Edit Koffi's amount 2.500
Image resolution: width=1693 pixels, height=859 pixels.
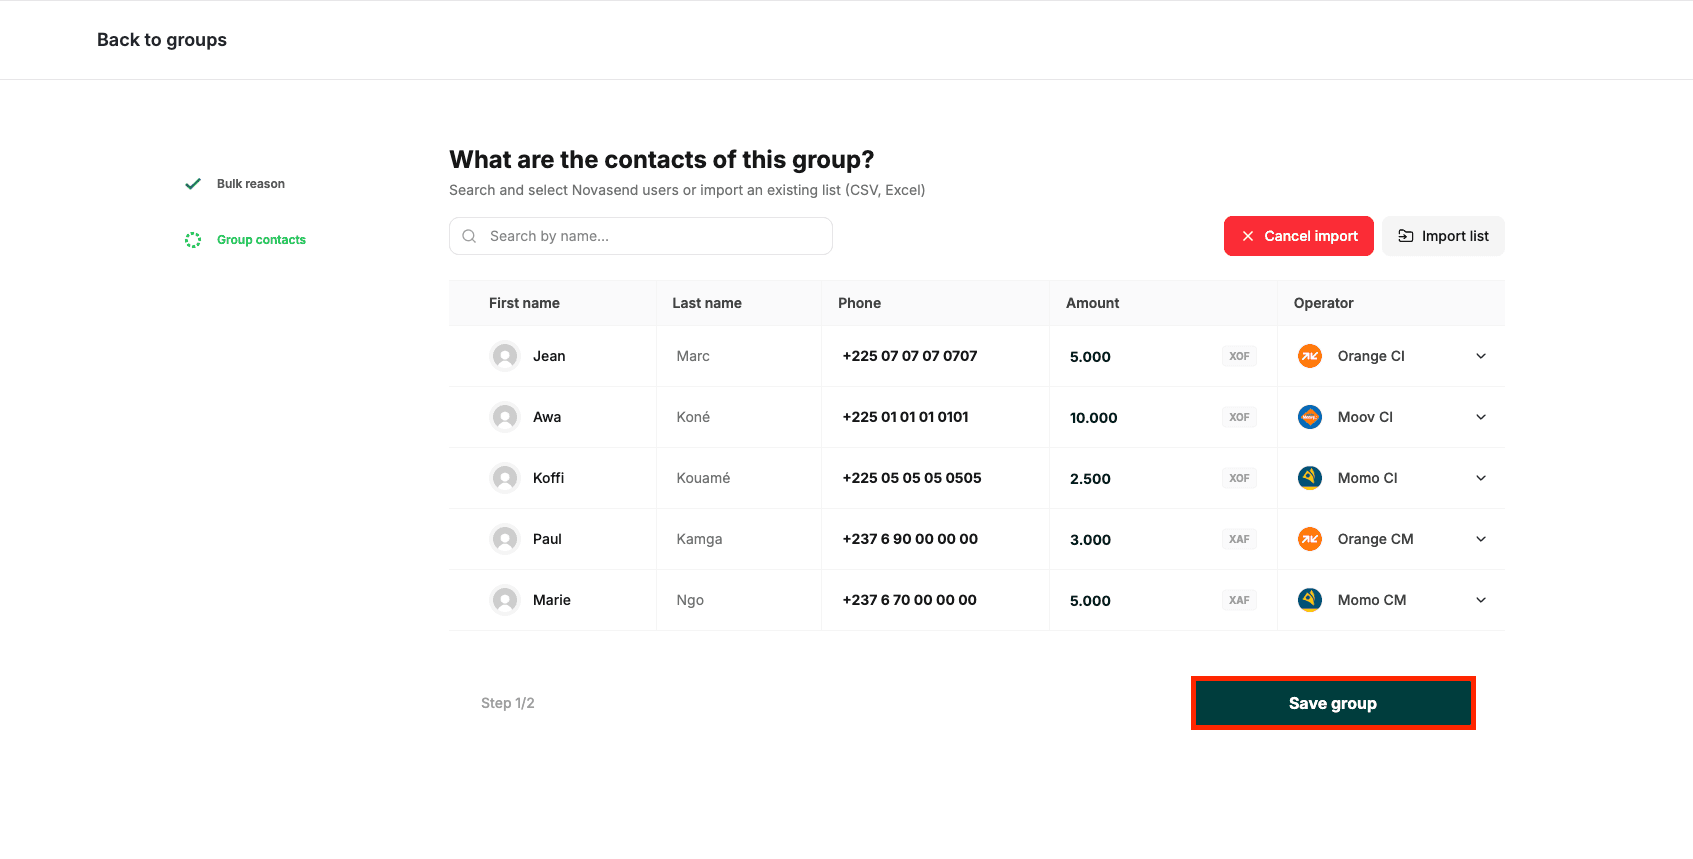click(x=1090, y=479)
